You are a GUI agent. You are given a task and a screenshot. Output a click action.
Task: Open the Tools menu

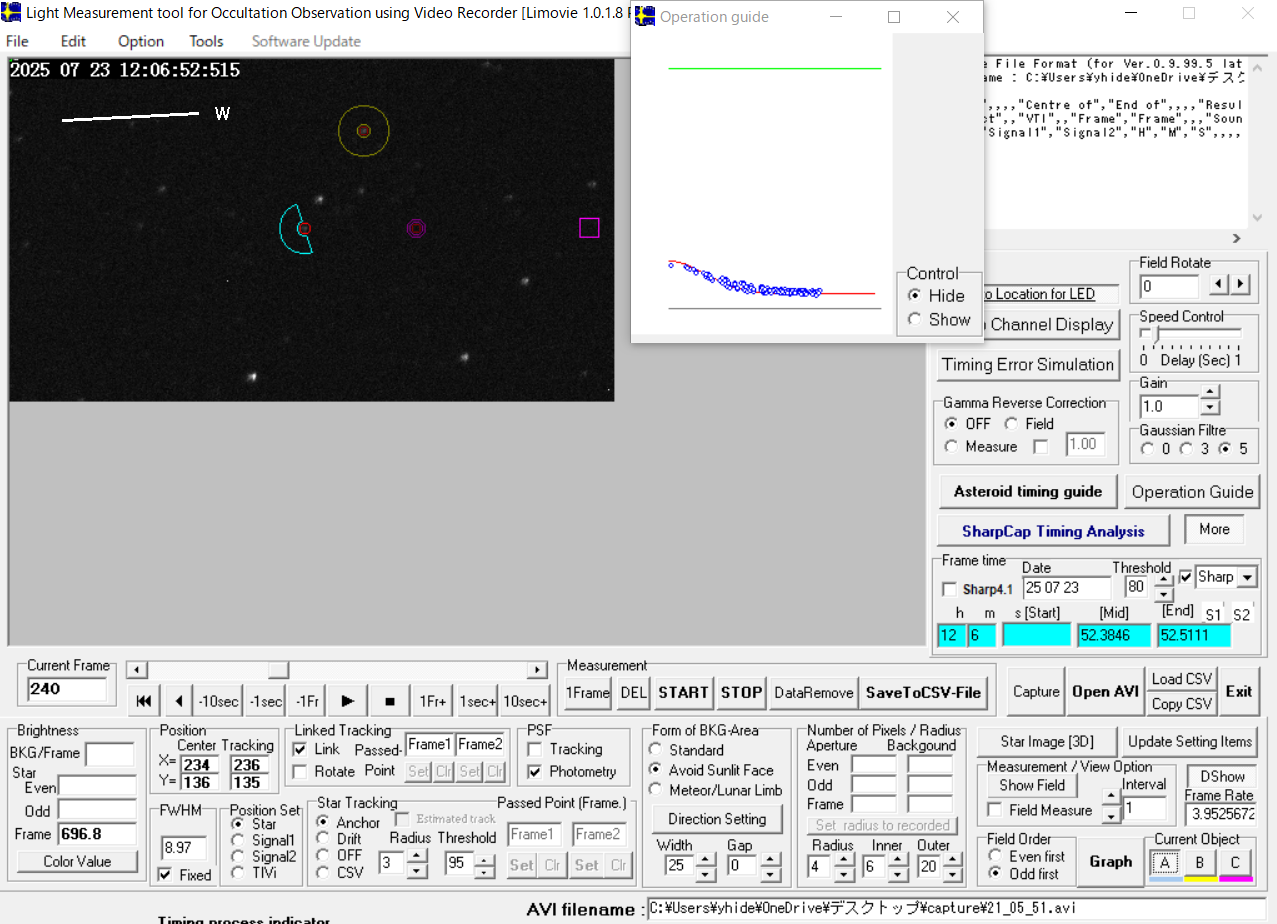click(206, 41)
